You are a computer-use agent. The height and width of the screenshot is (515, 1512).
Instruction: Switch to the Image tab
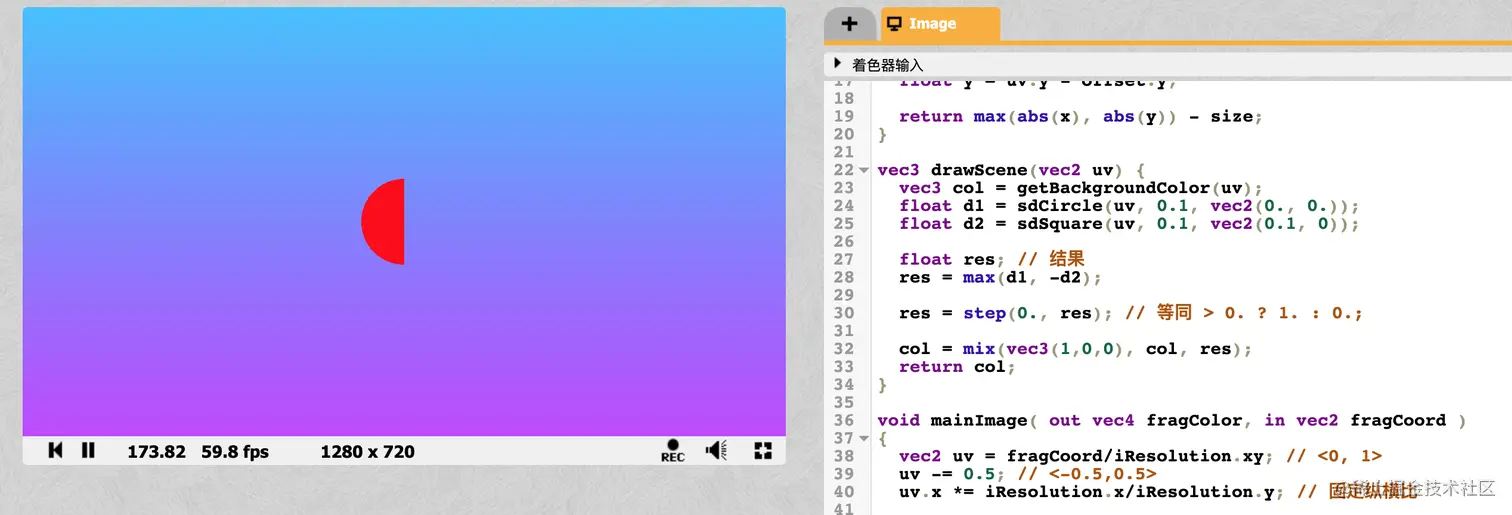tap(939, 24)
